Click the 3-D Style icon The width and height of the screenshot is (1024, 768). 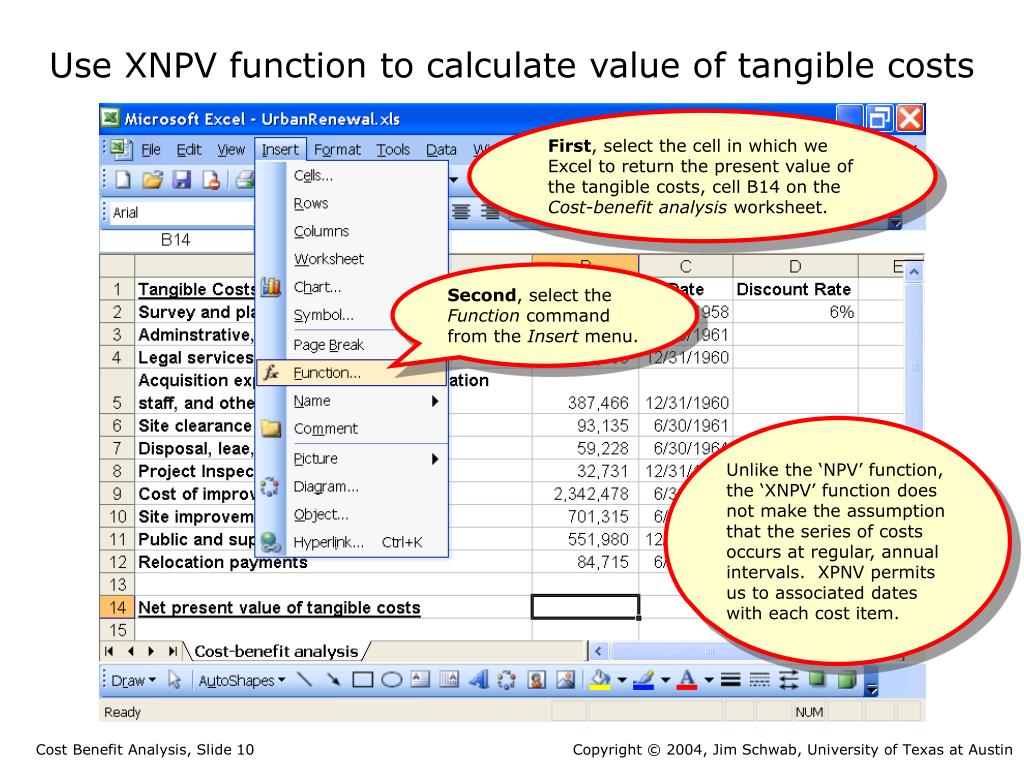pos(846,680)
